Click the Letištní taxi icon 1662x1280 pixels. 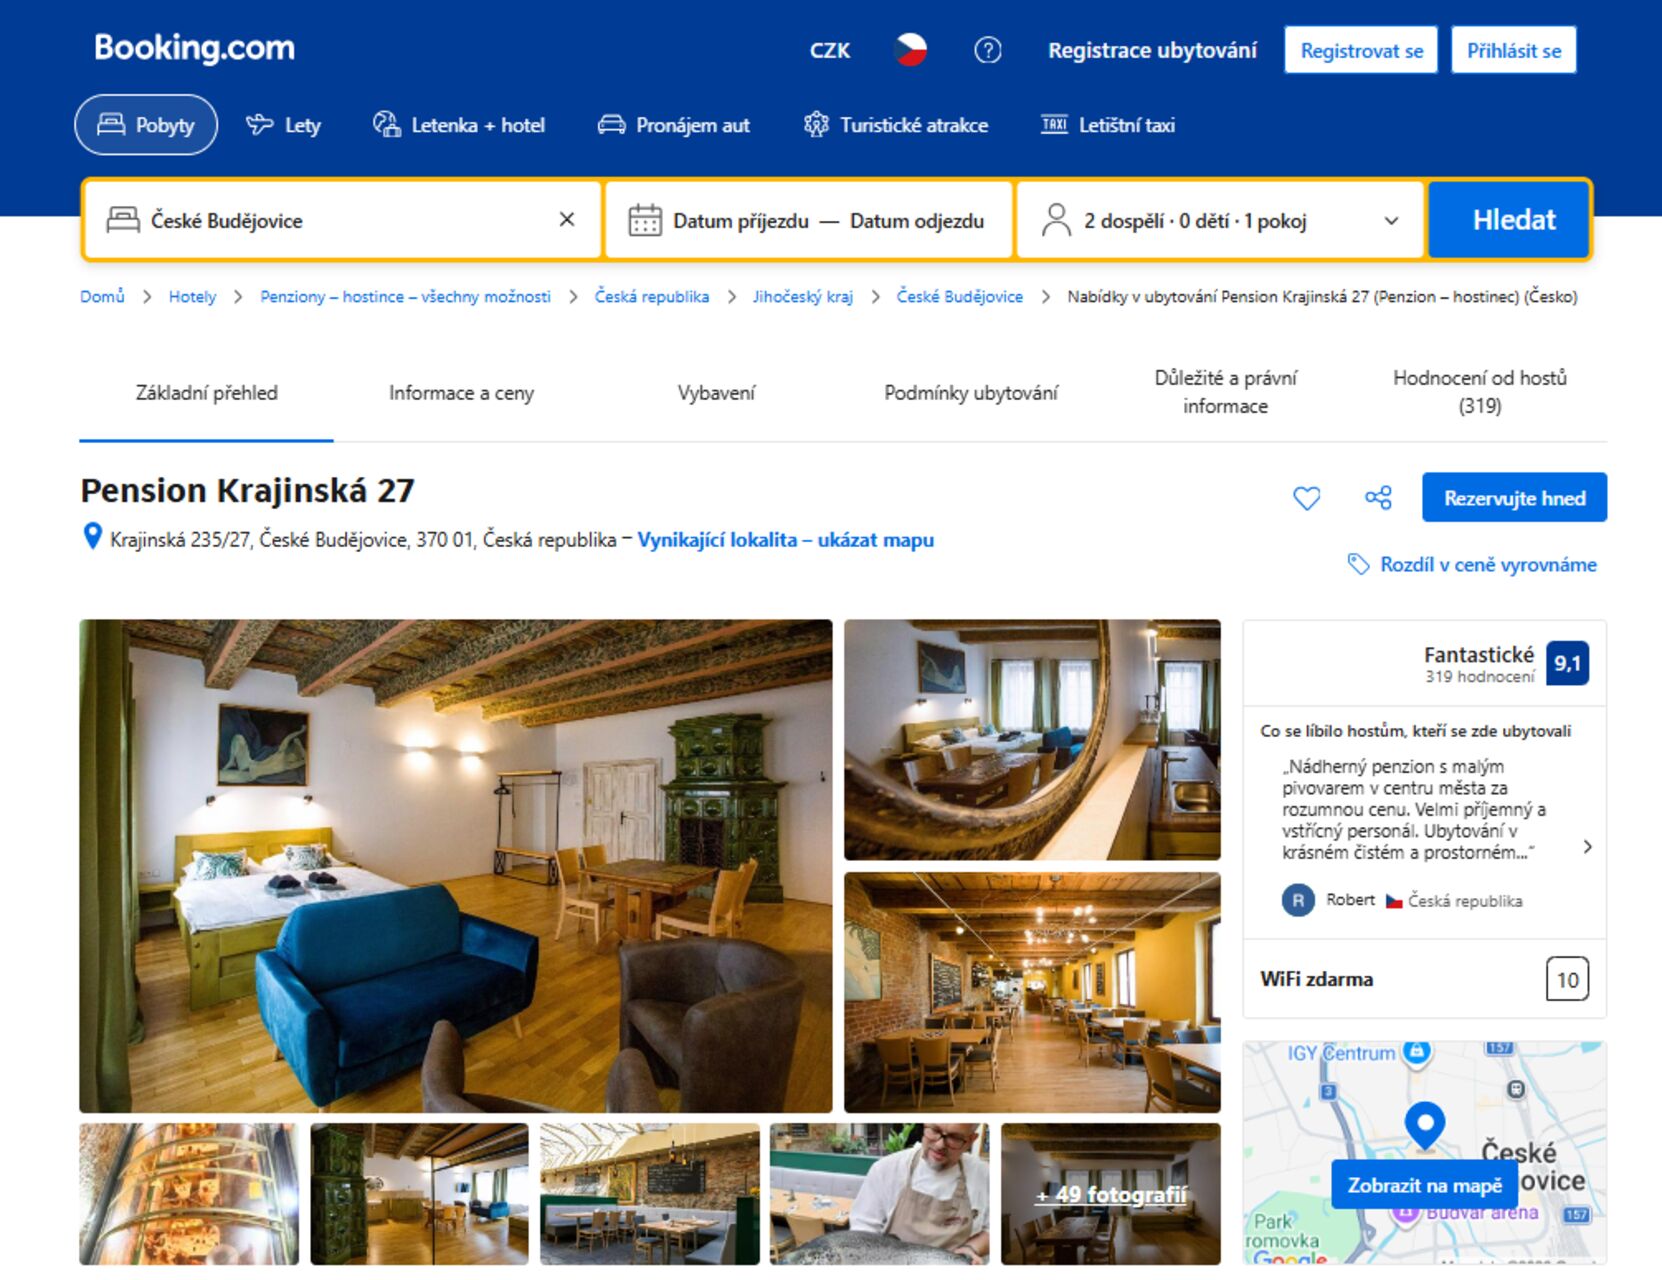[x=1057, y=124]
